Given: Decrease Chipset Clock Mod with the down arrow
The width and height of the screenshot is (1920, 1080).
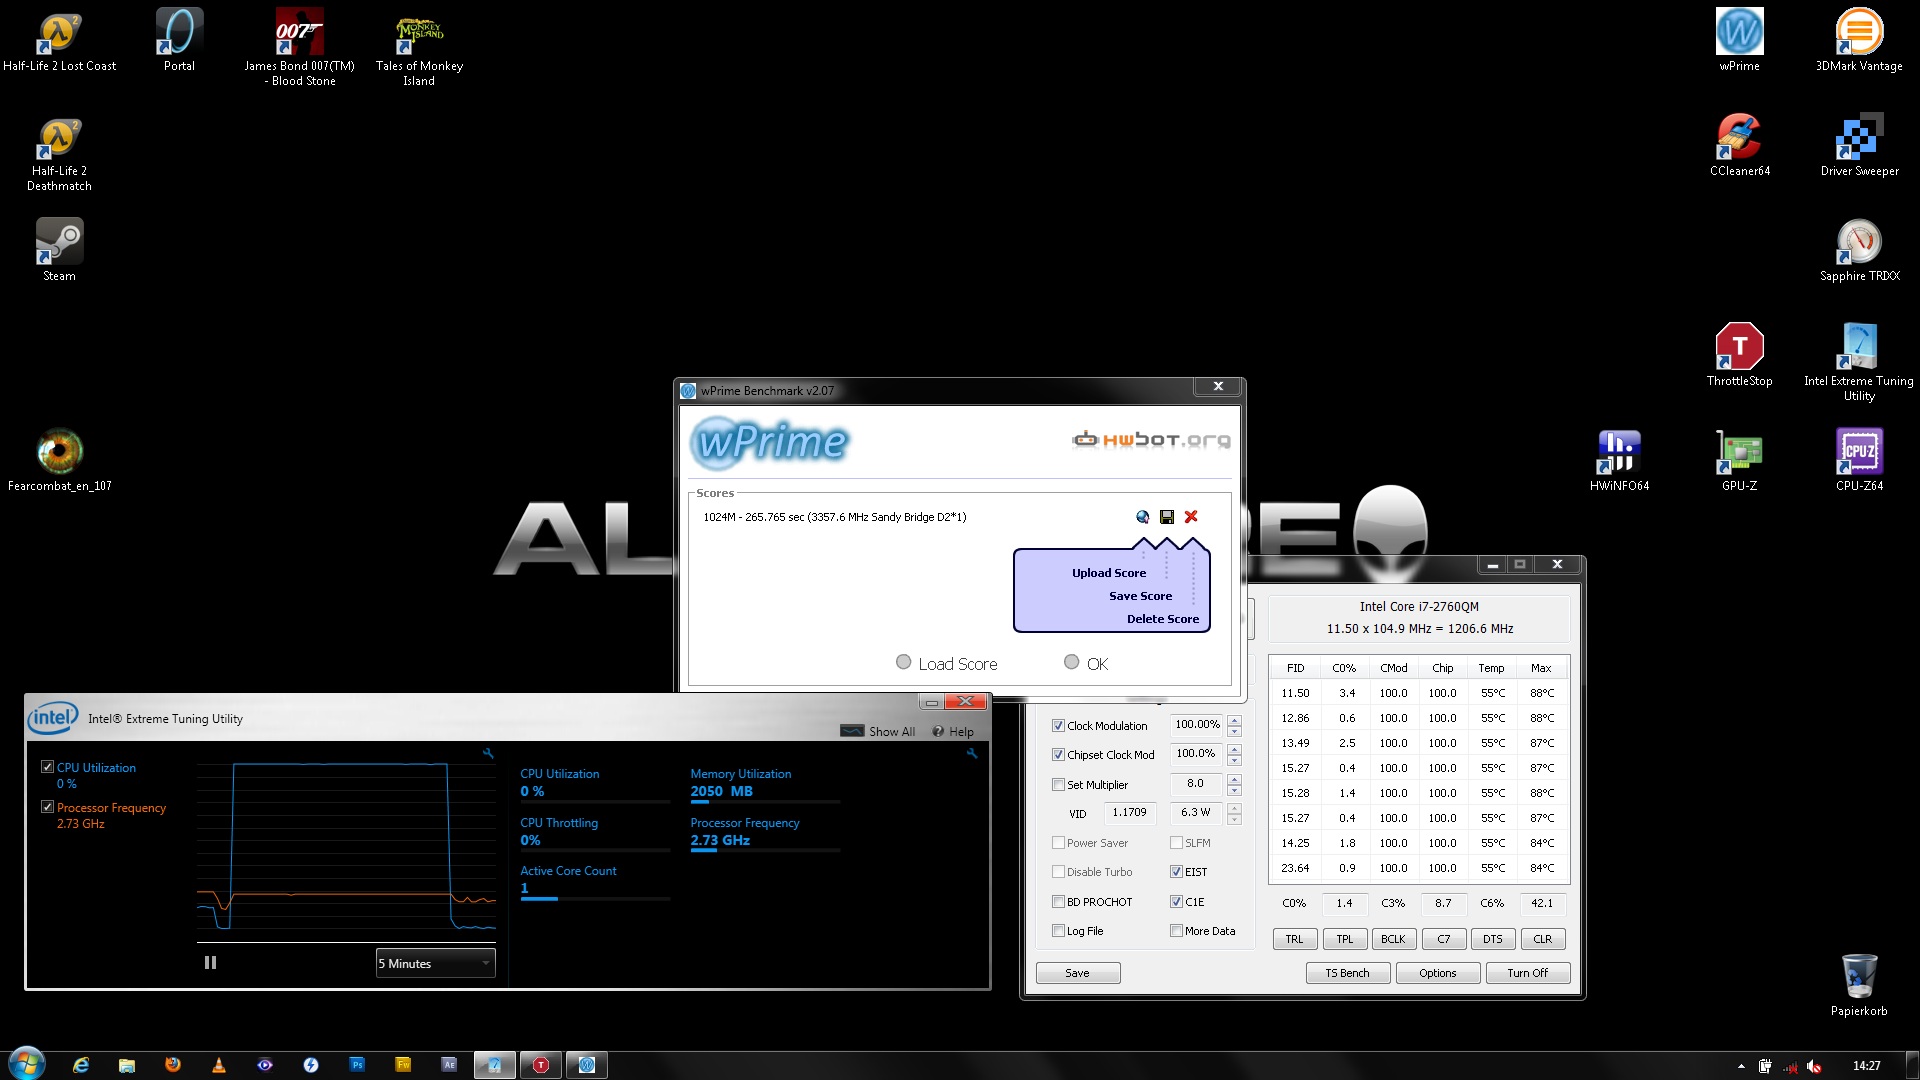Looking at the screenshot, I should click(1234, 760).
